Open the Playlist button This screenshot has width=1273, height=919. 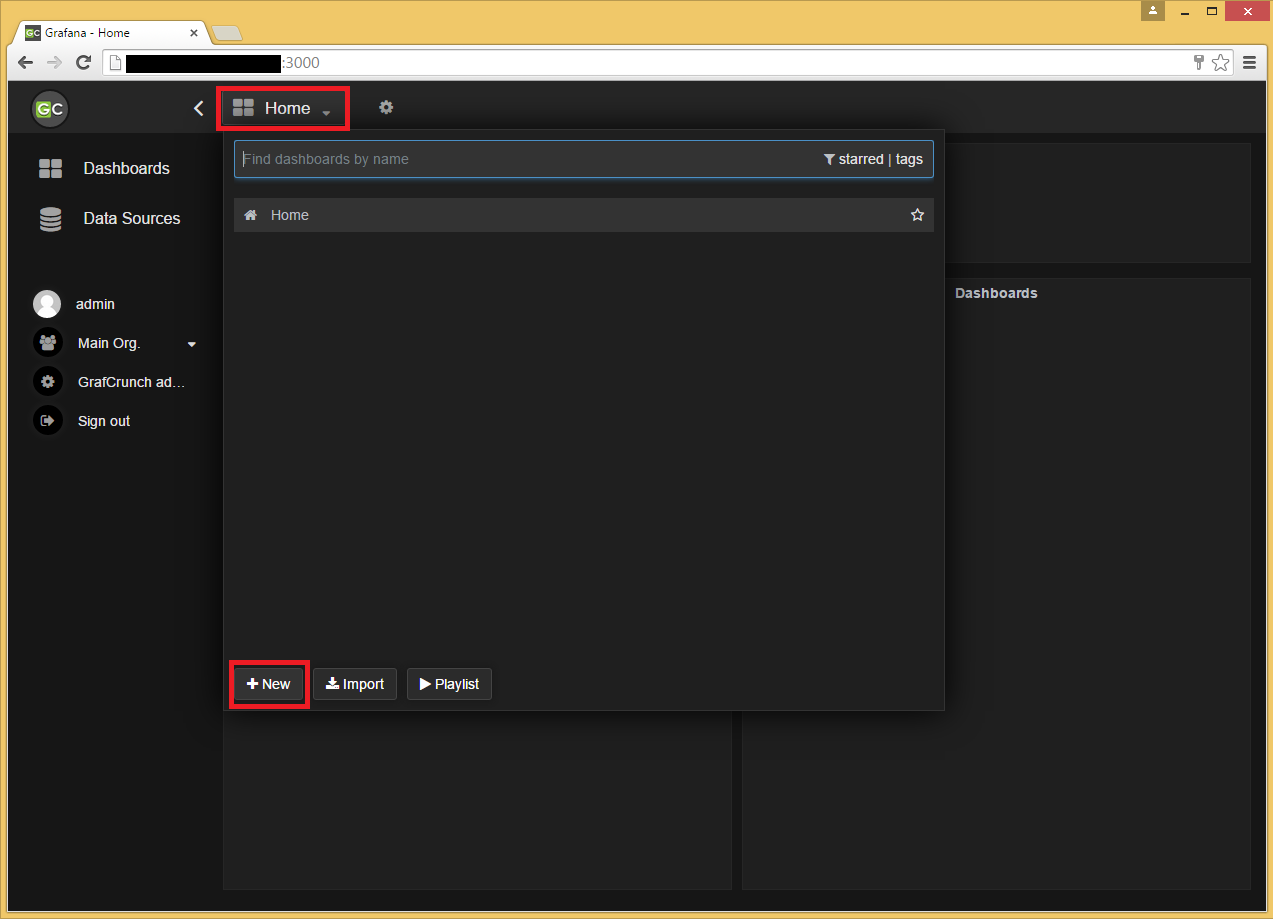coord(449,684)
